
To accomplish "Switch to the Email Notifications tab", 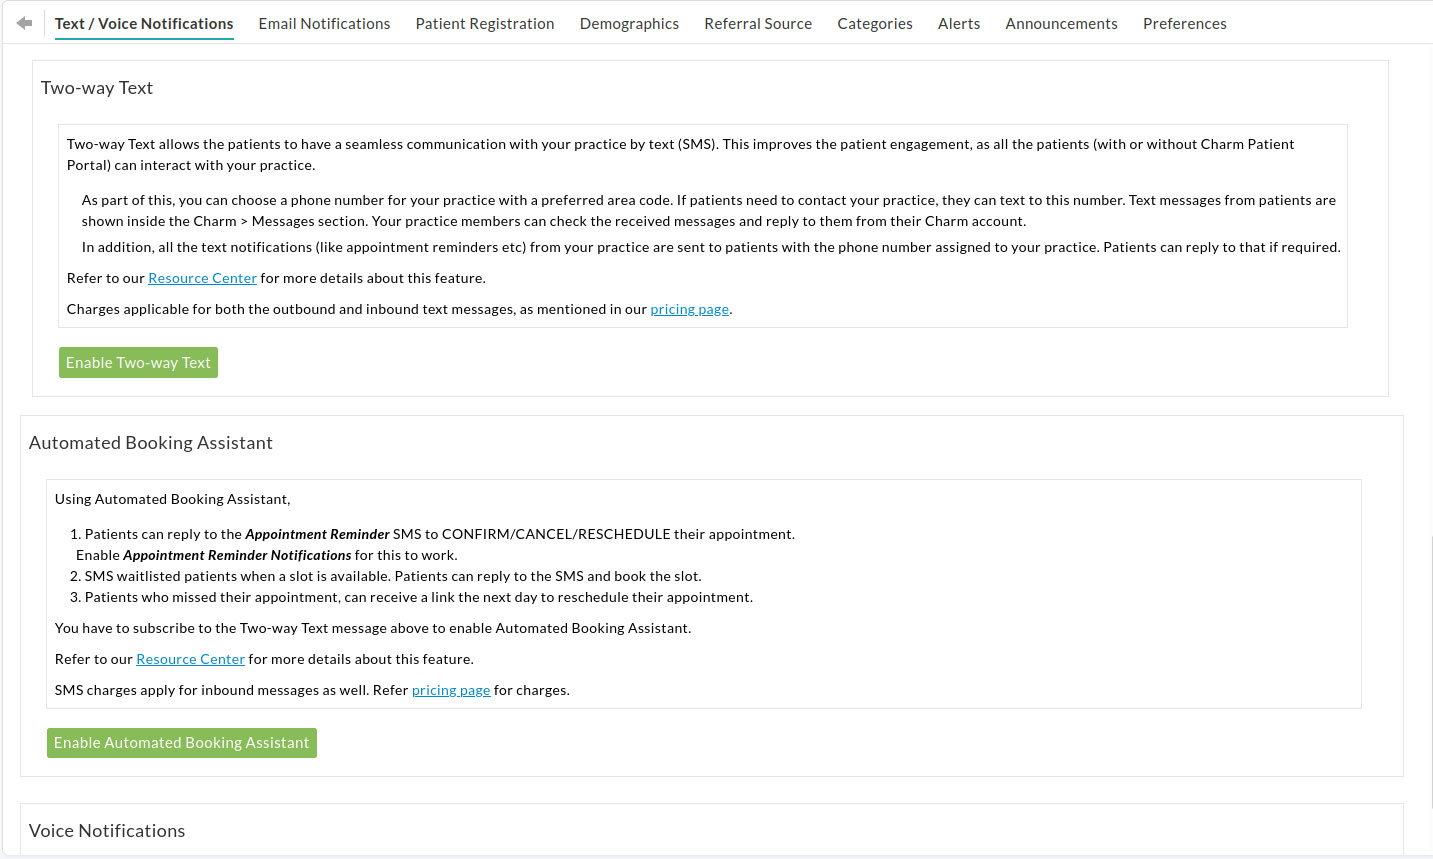I will [324, 23].
